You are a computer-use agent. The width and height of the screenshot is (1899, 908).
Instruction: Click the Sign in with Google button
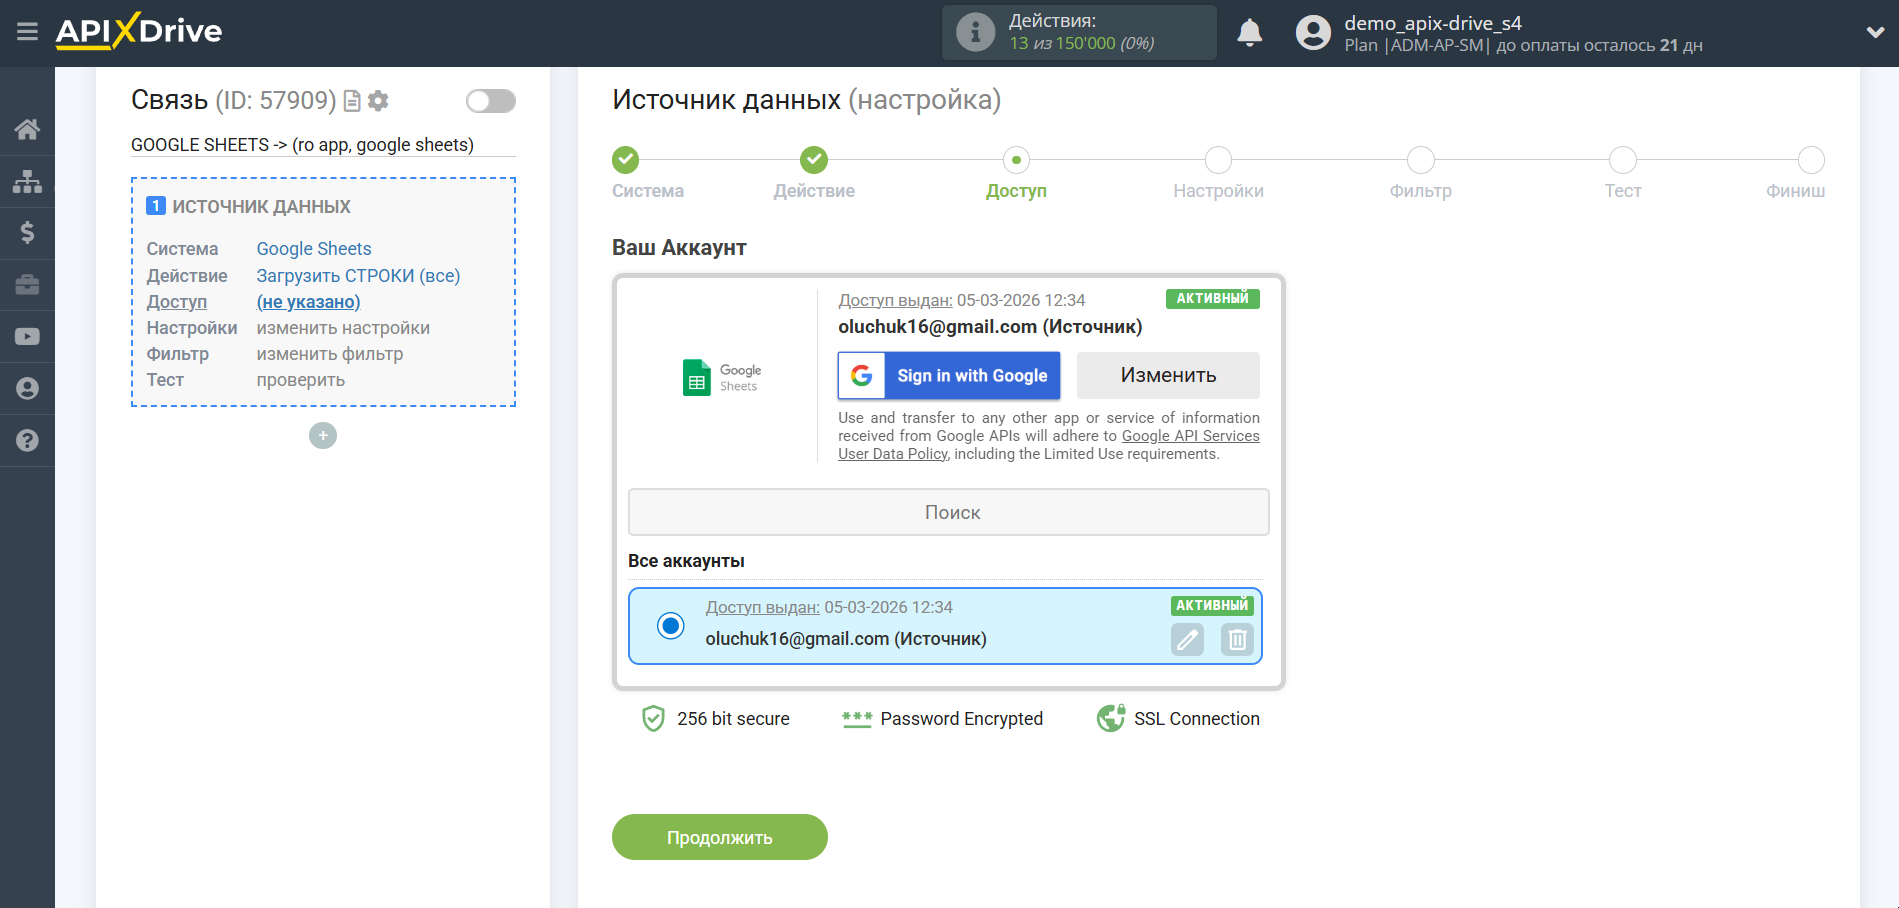pos(949,376)
